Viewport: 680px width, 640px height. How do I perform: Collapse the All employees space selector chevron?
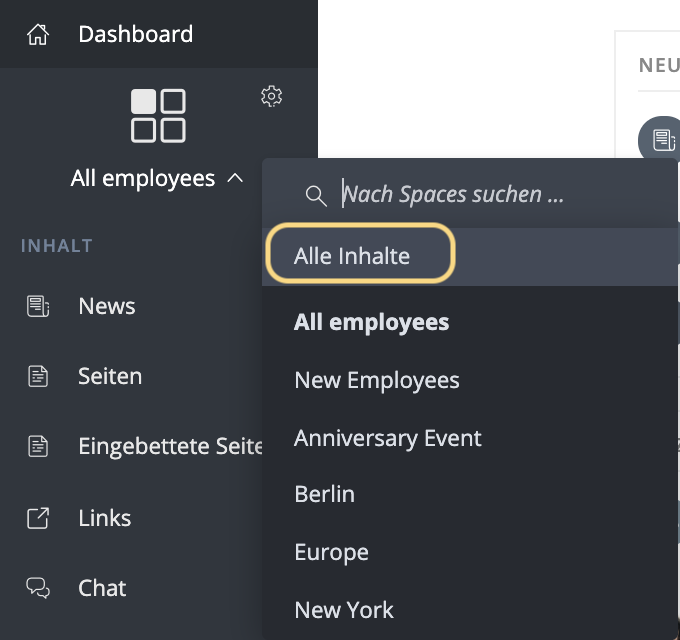point(235,178)
